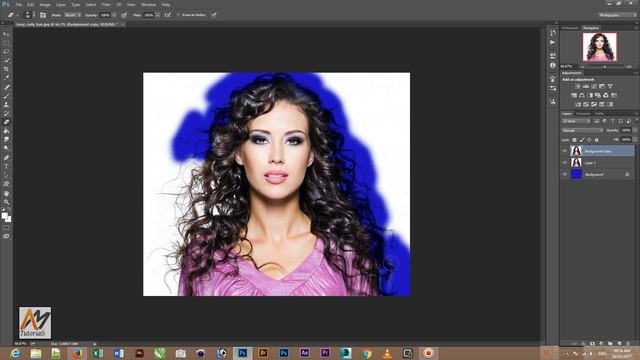Select the Paint Bucket tool

6,131
